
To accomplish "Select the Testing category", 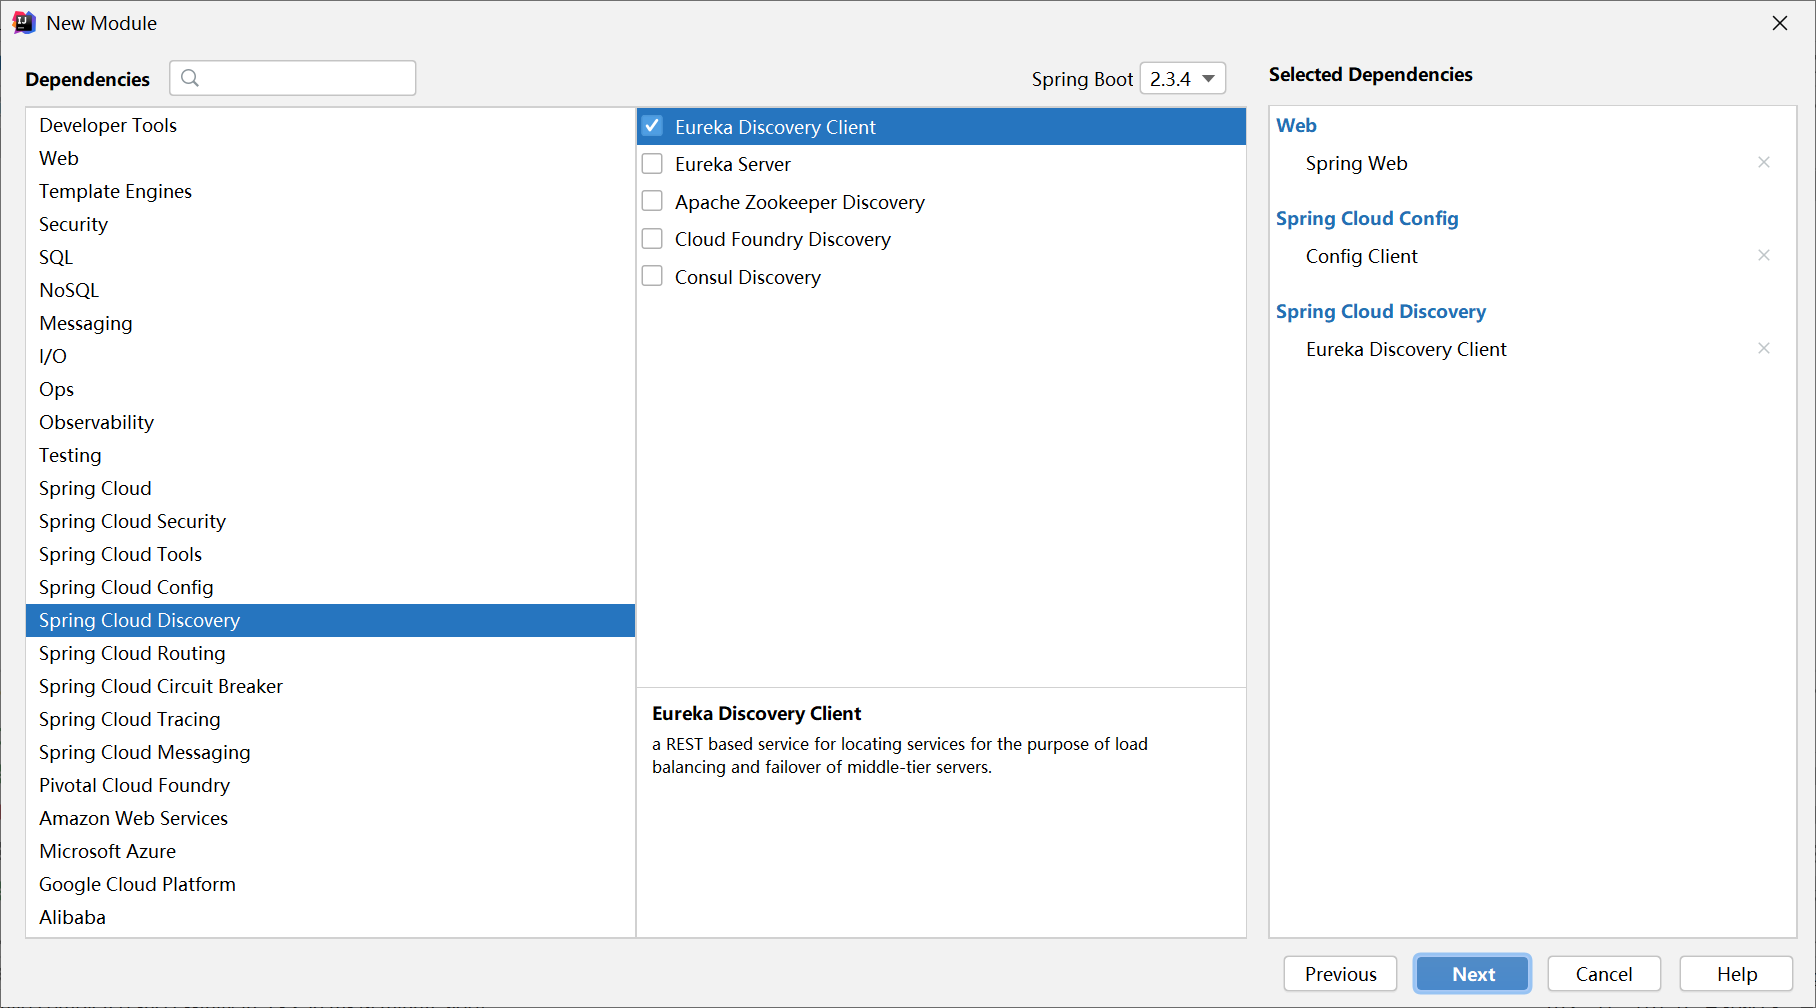I will click(330, 455).
